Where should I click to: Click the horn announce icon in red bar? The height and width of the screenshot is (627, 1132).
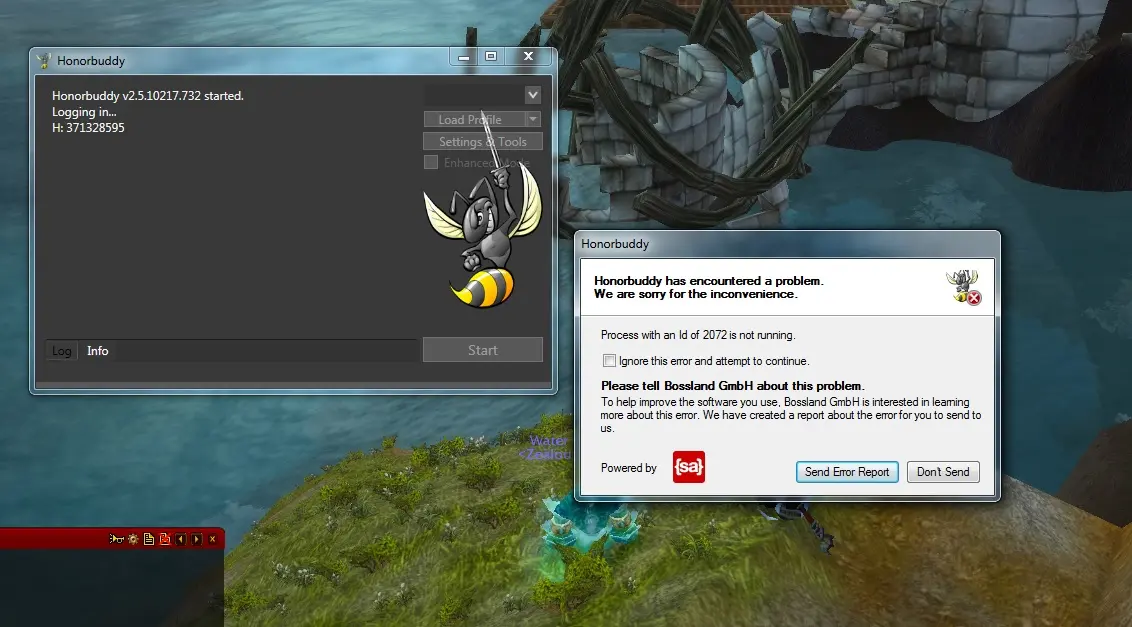(x=116, y=539)
